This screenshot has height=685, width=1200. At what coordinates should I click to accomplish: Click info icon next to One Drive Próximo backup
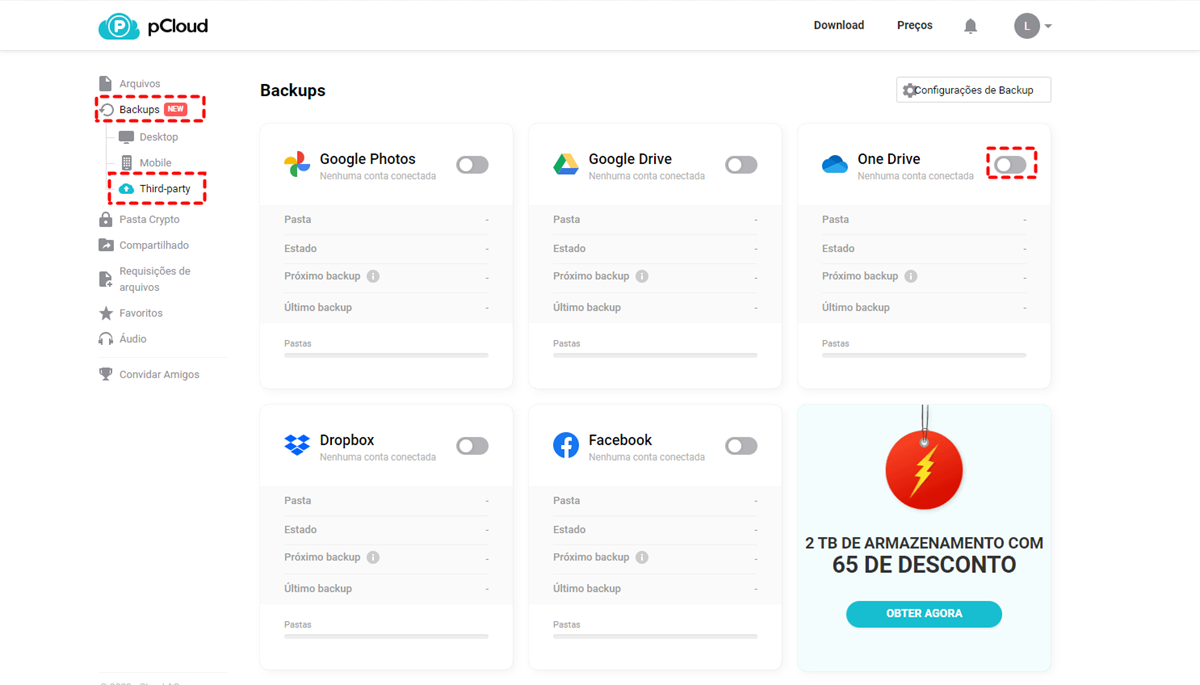(x=911, y=276)
